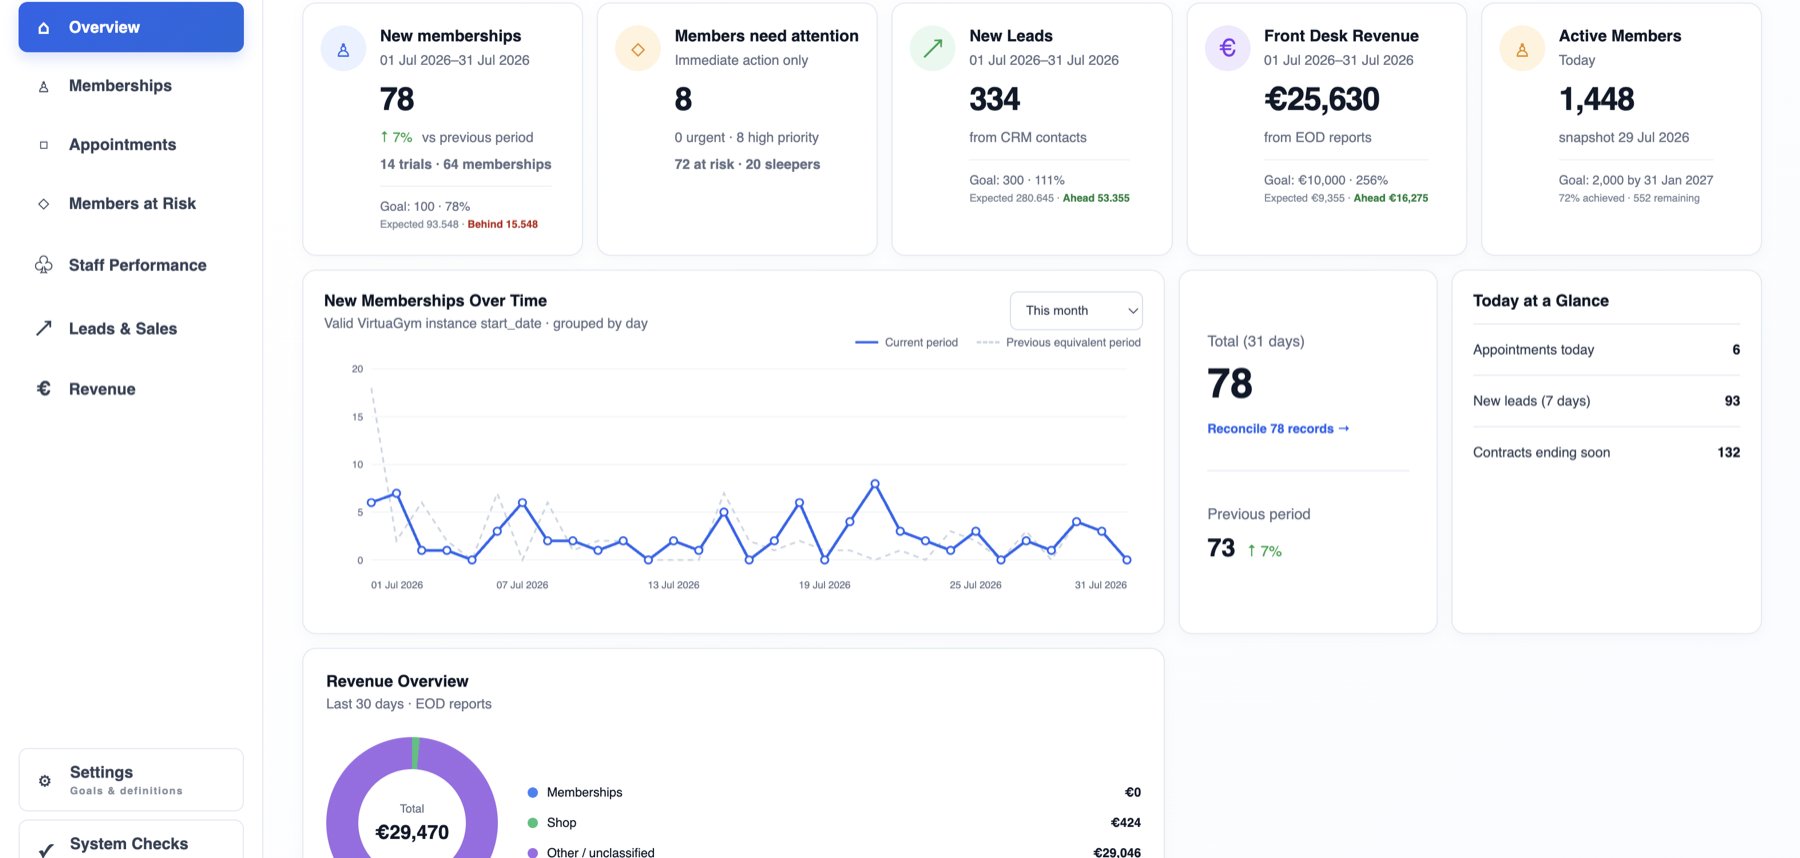
Task: Click the Staff Performance sidebar icon
Action: (x=44, y=265)
